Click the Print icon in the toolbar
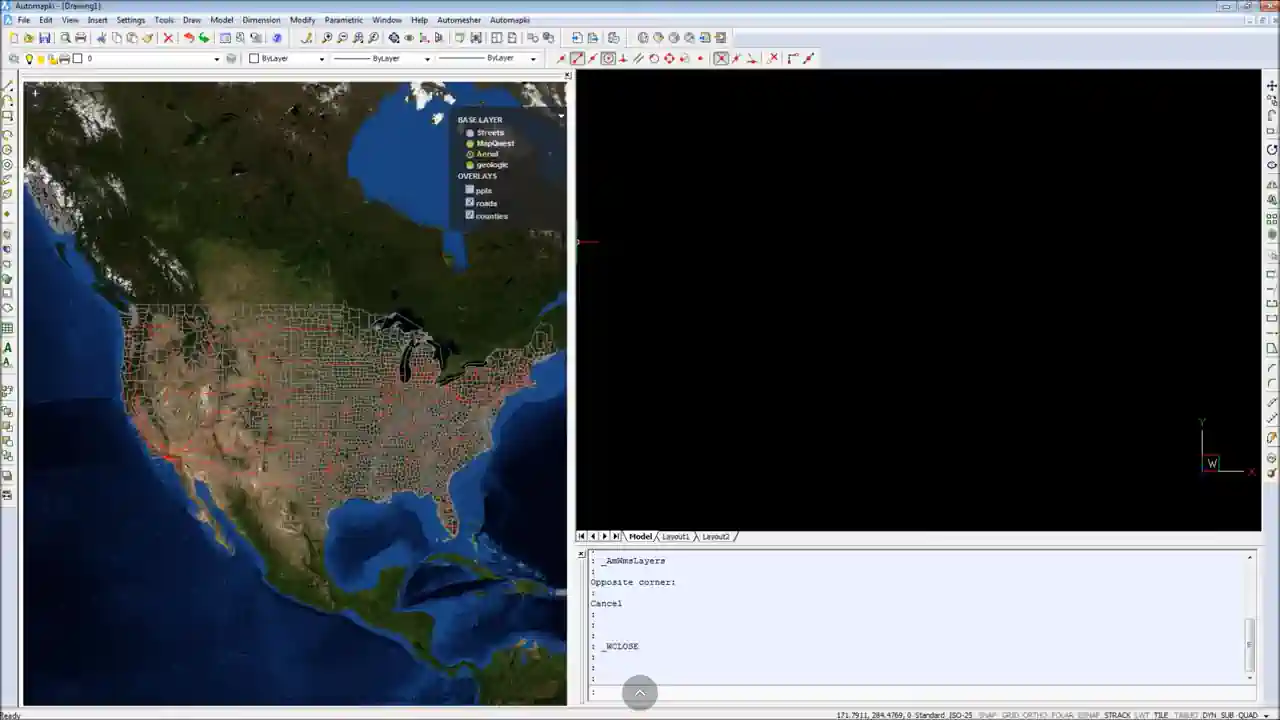1280x720 pixels. click(81, 38)
